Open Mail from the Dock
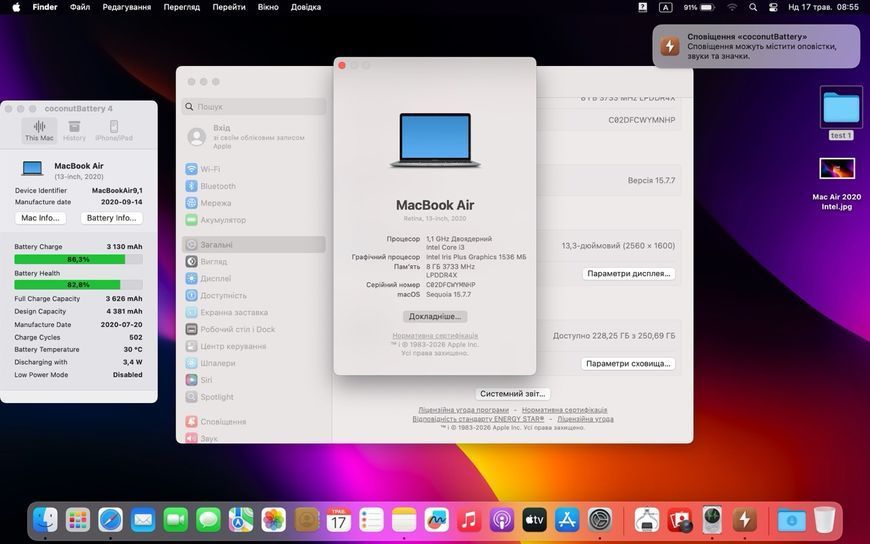The height and width of the screenshot is (544, 870). 143,520
